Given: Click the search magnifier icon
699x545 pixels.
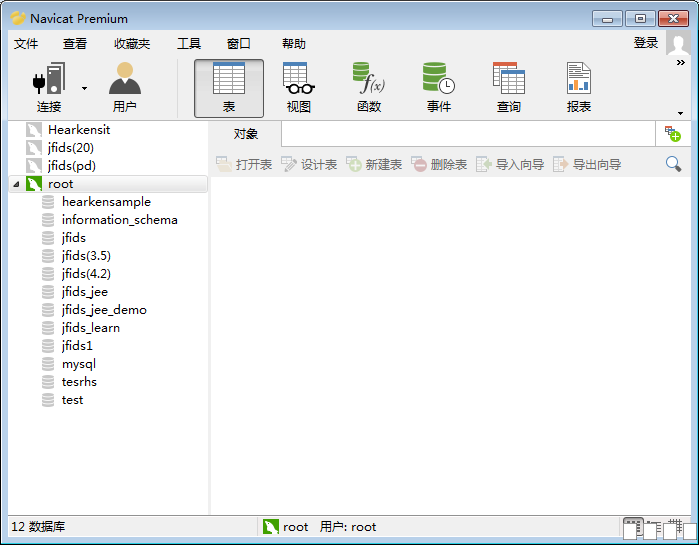Looking at the screenshot, I should [674, 164].
